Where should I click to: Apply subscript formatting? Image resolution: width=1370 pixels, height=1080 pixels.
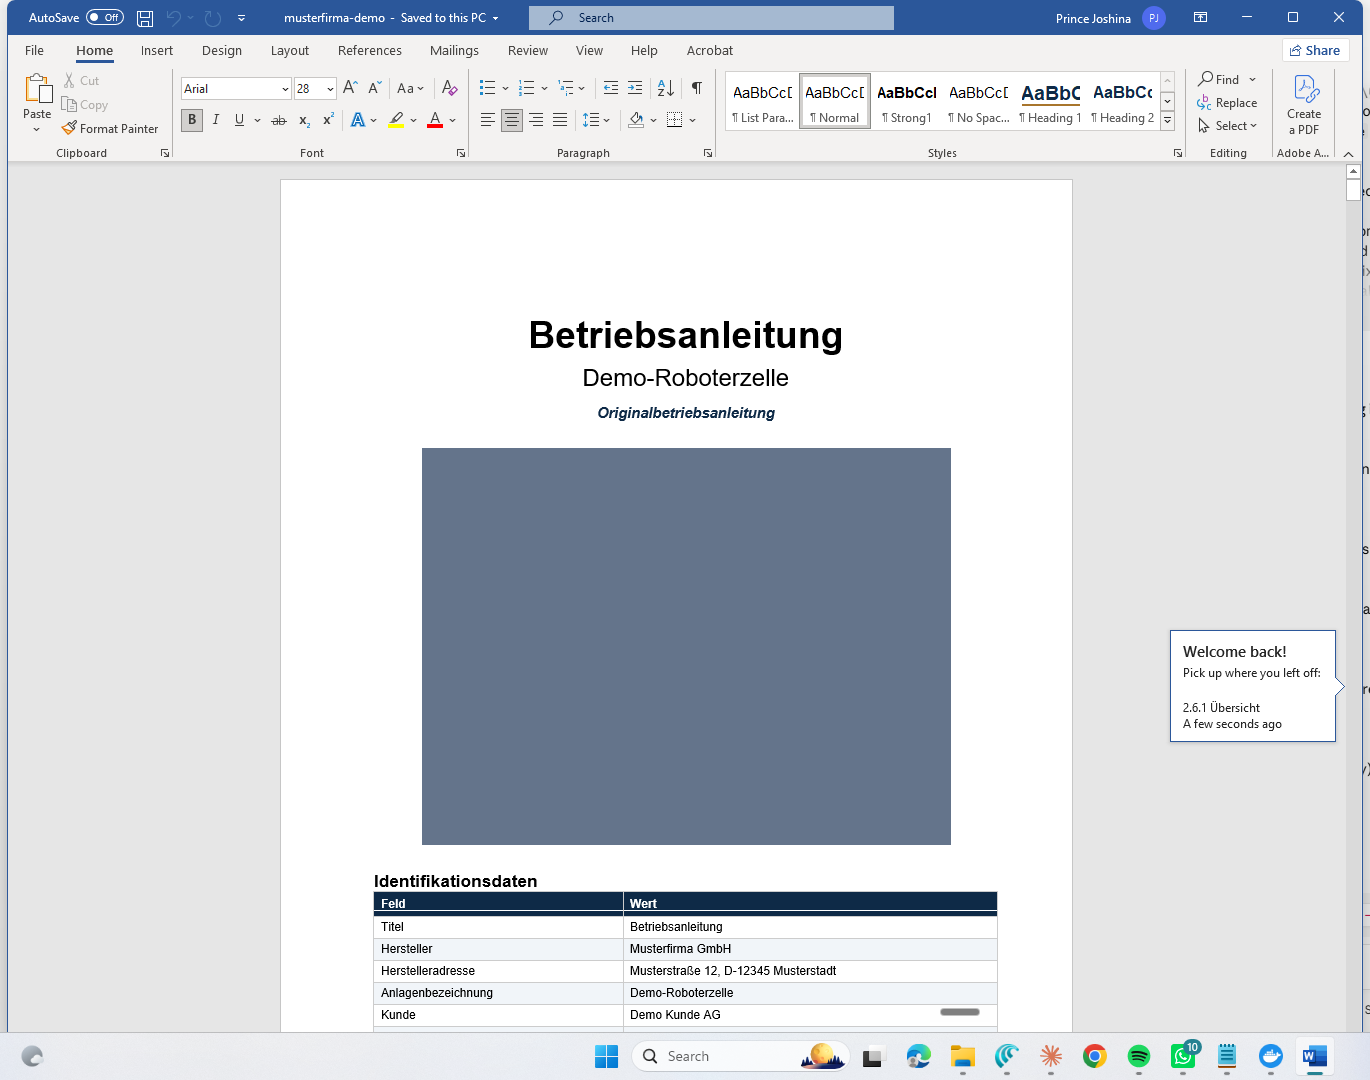click(304, 120)
